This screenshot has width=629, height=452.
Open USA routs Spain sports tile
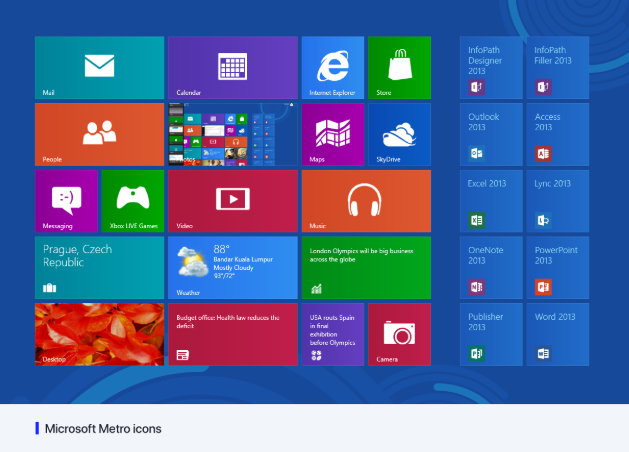click(333, 334)
